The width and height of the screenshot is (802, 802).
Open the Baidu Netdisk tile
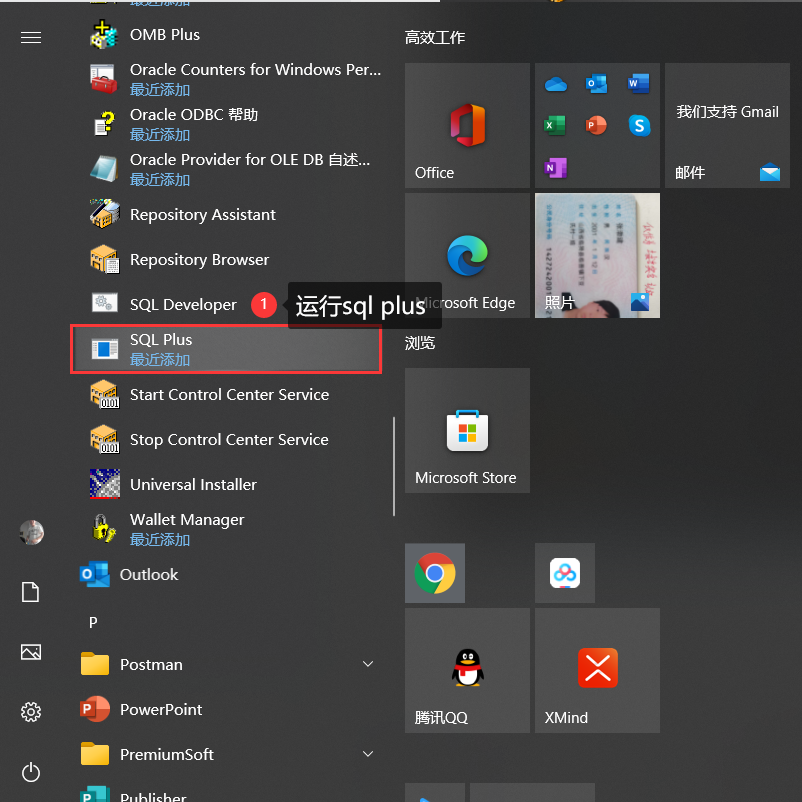click(565, 573)
